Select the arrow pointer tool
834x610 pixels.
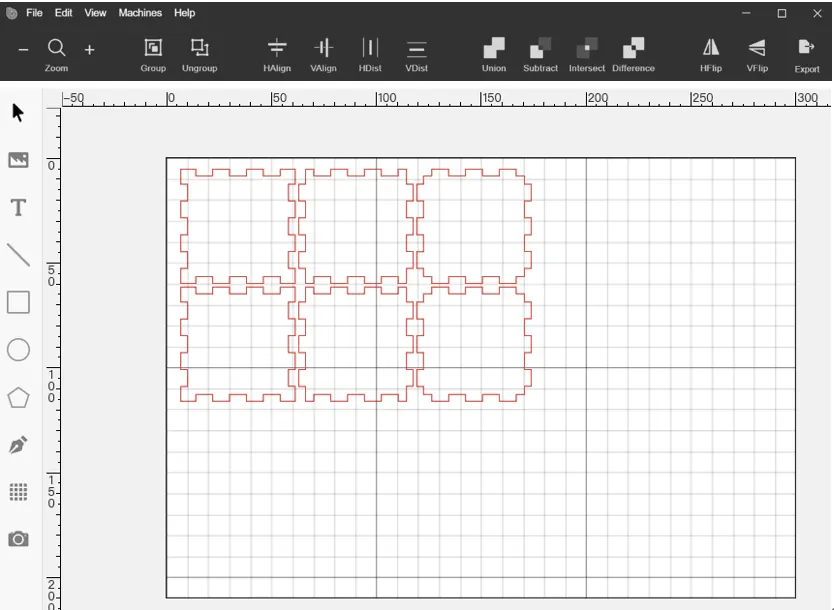[x=18, y=113]
